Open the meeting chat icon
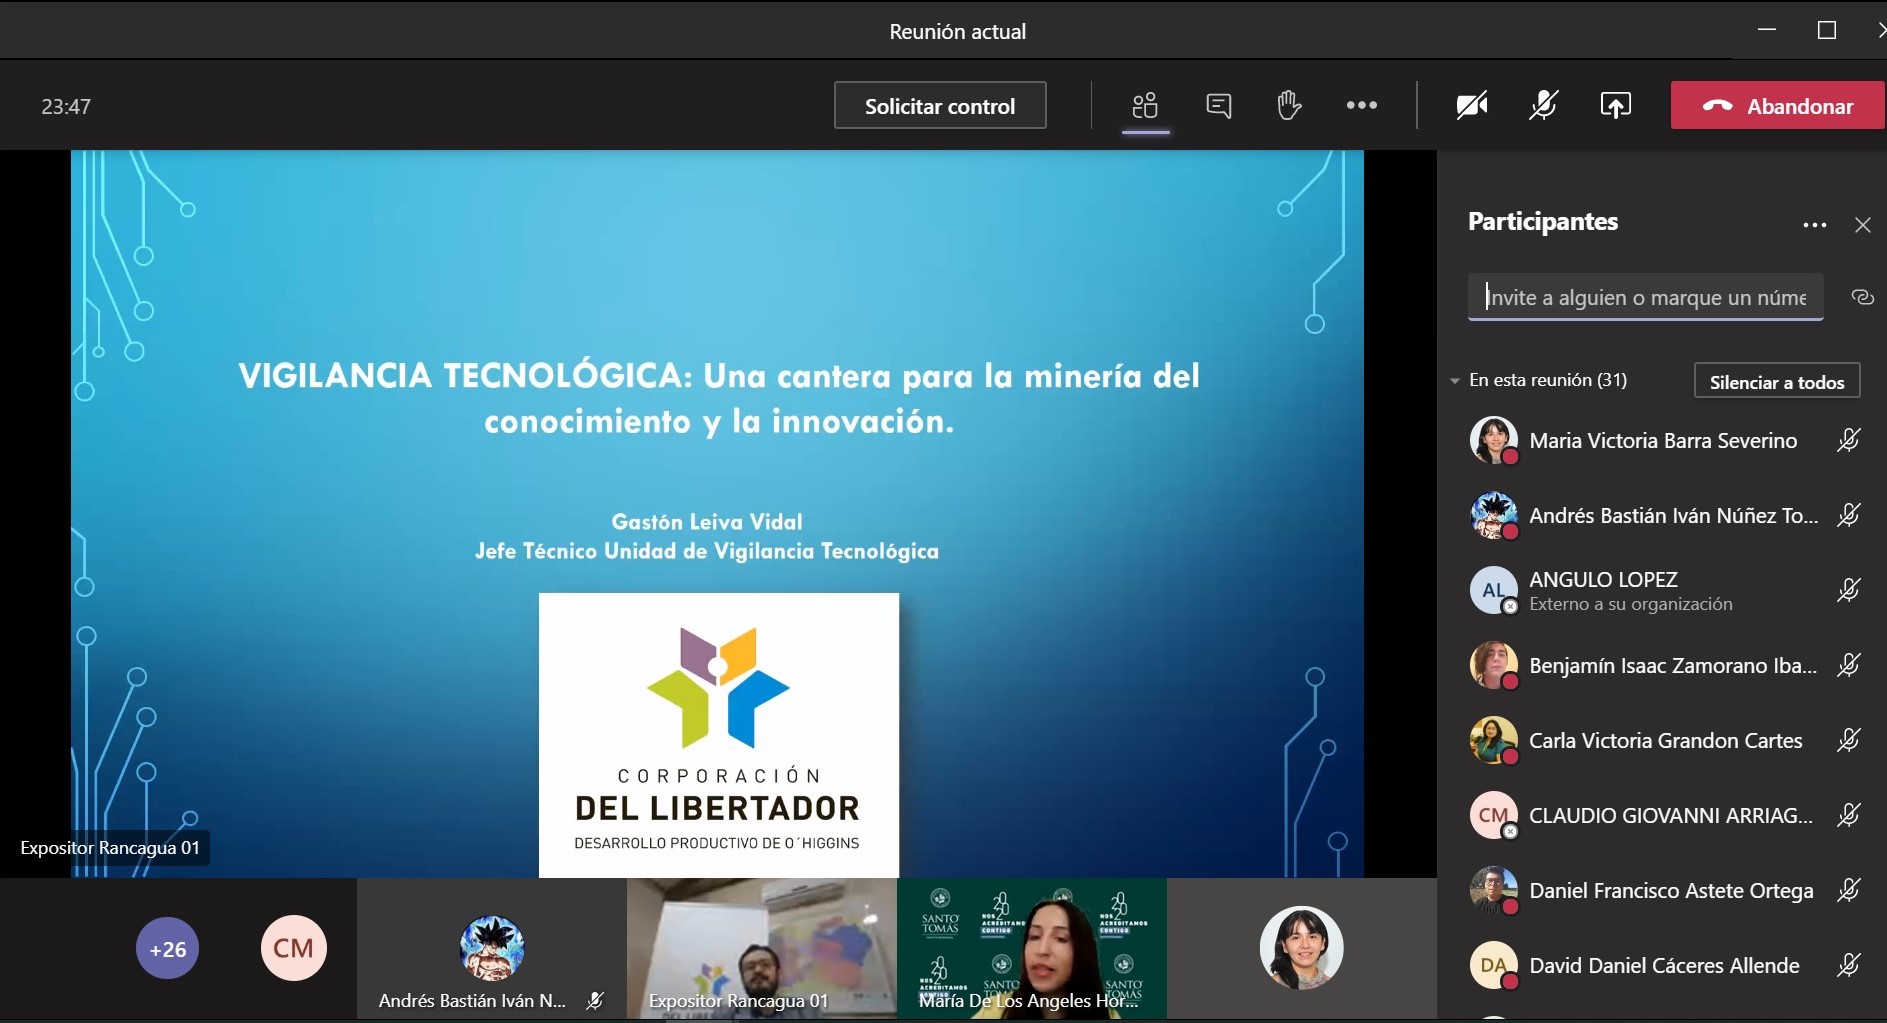1887x1023 pixels. 1218,106
